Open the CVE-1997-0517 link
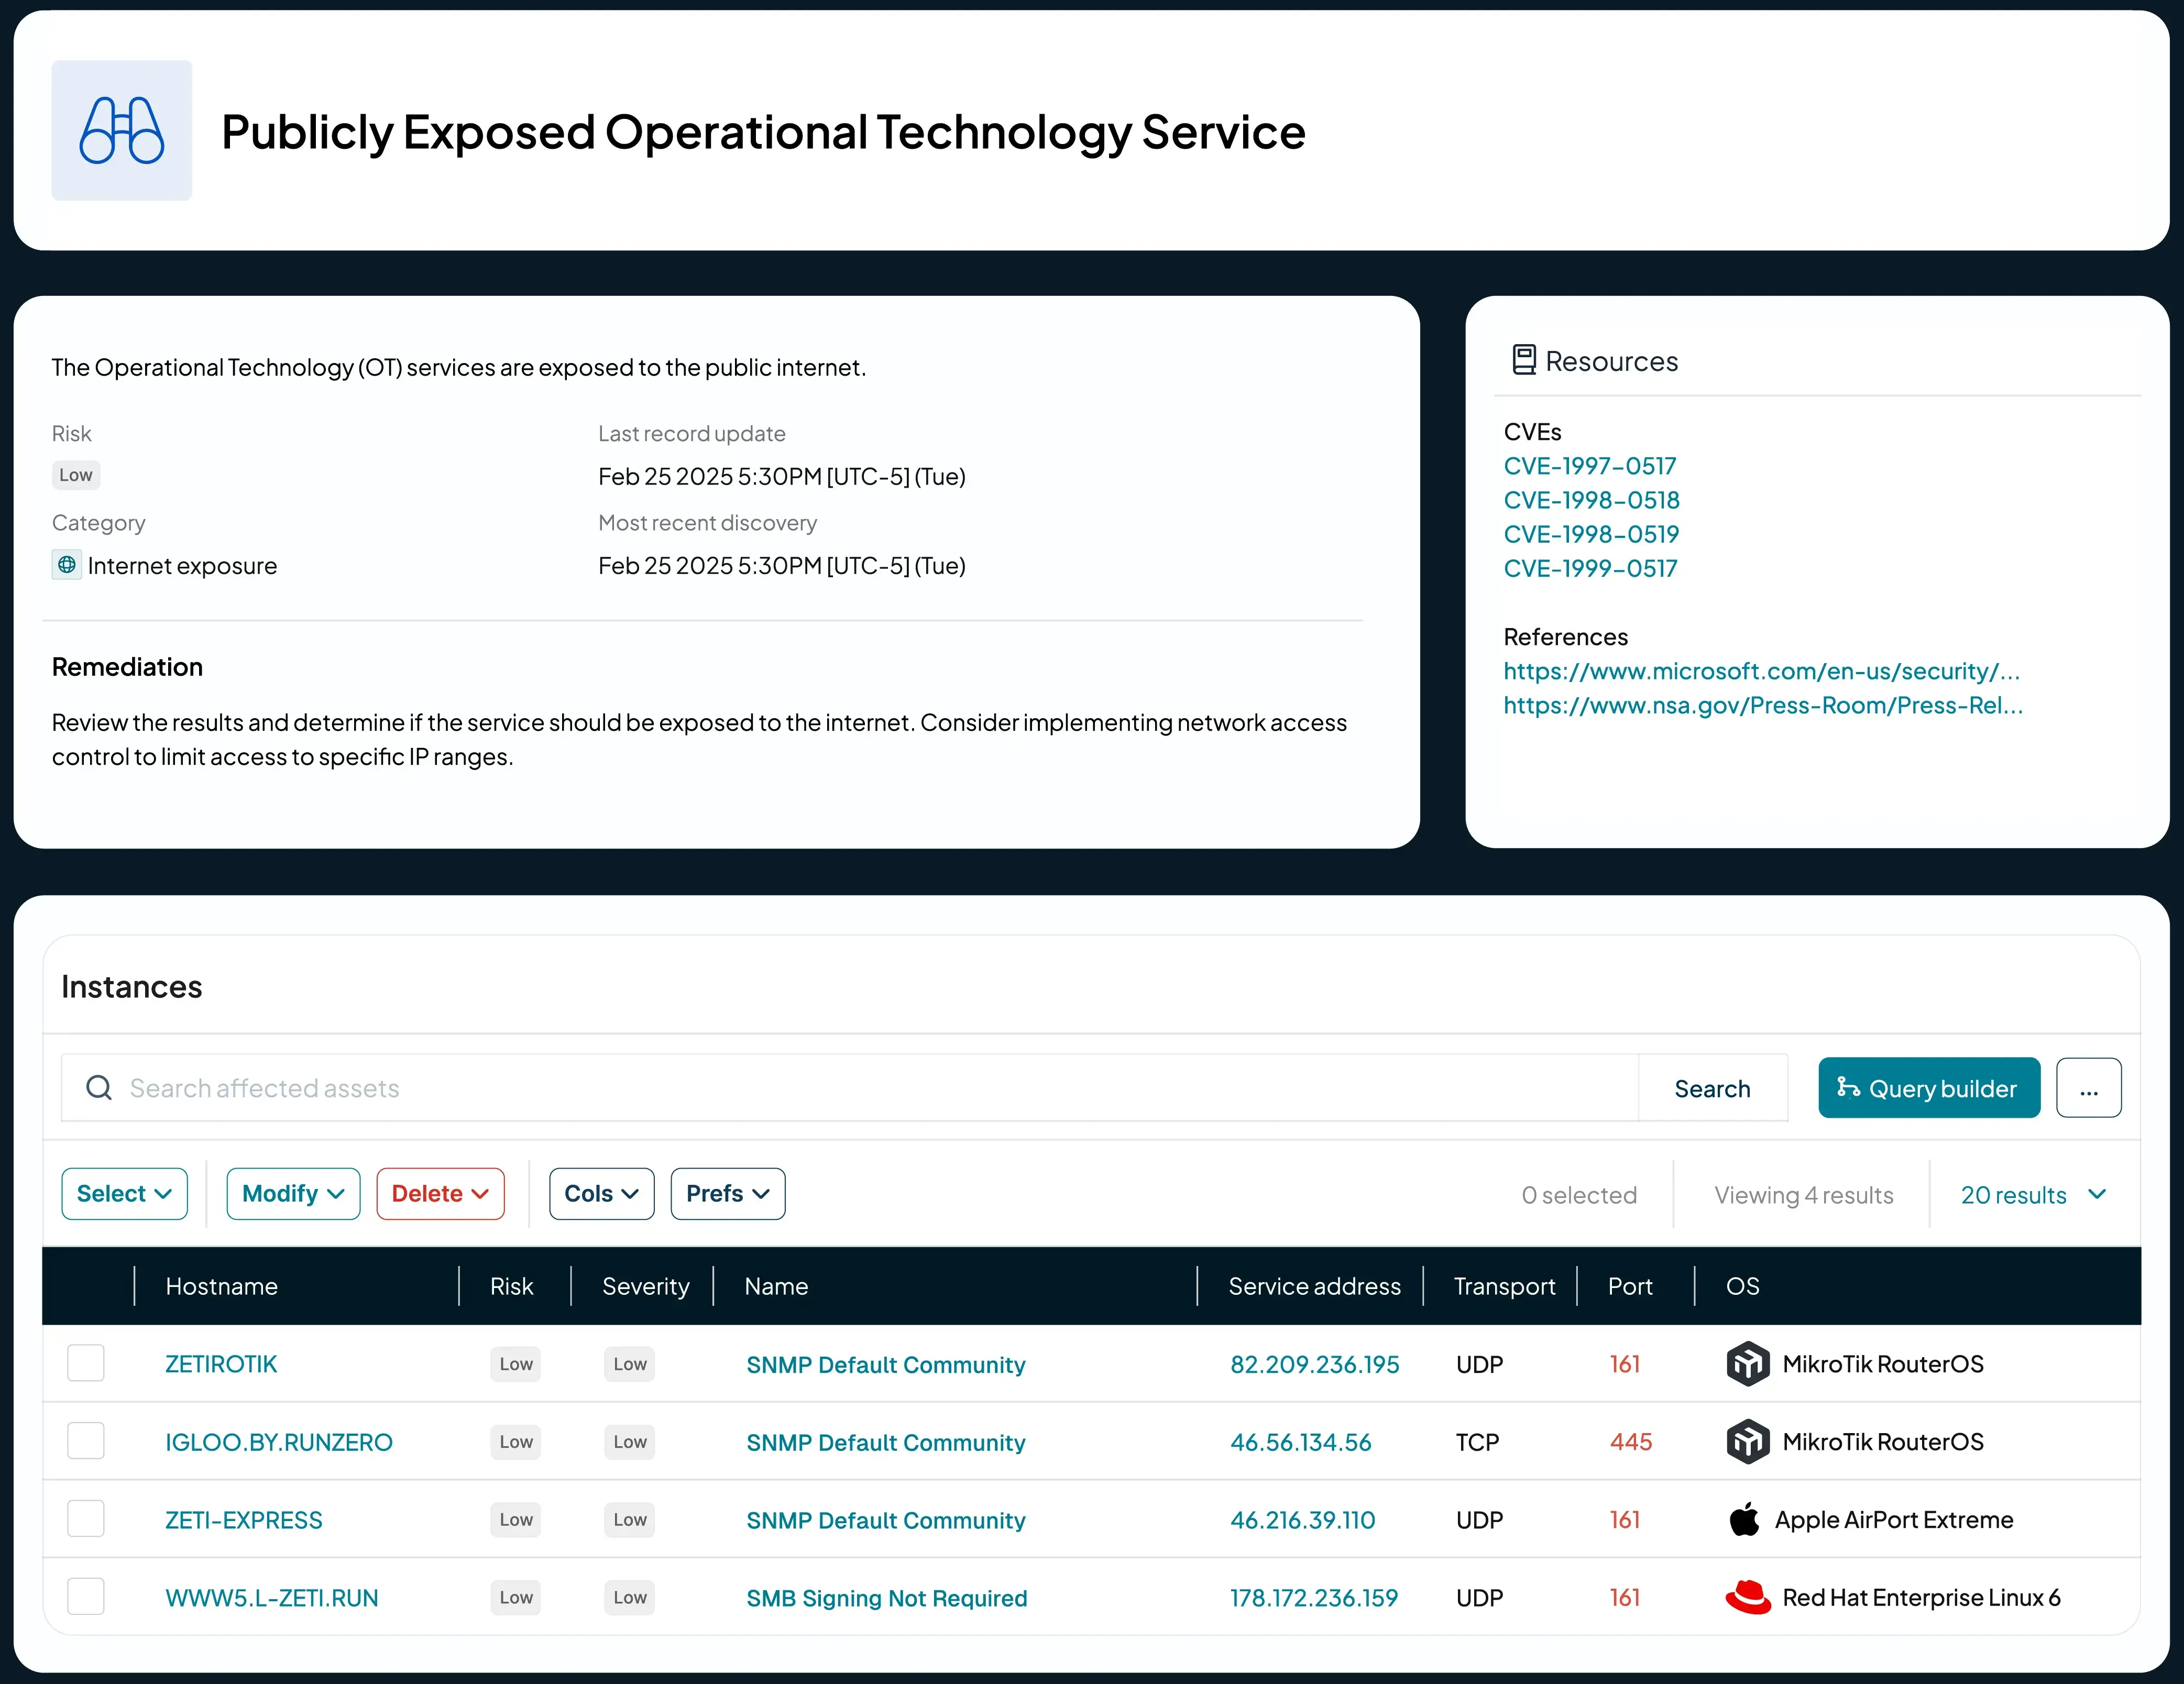Viewport: 2184px width, 1684px height. point(1589,466)
